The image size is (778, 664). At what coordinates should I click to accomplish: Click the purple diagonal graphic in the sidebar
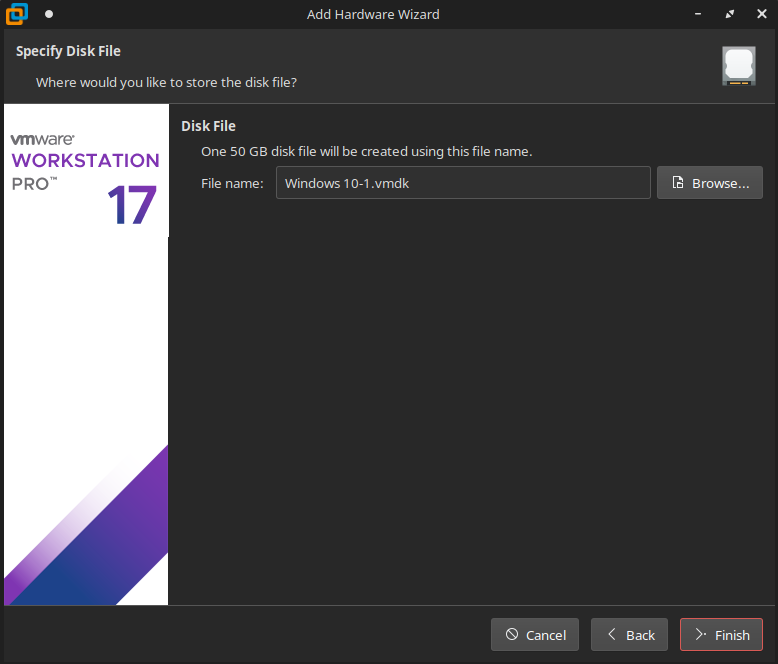[x=100, y=540]
